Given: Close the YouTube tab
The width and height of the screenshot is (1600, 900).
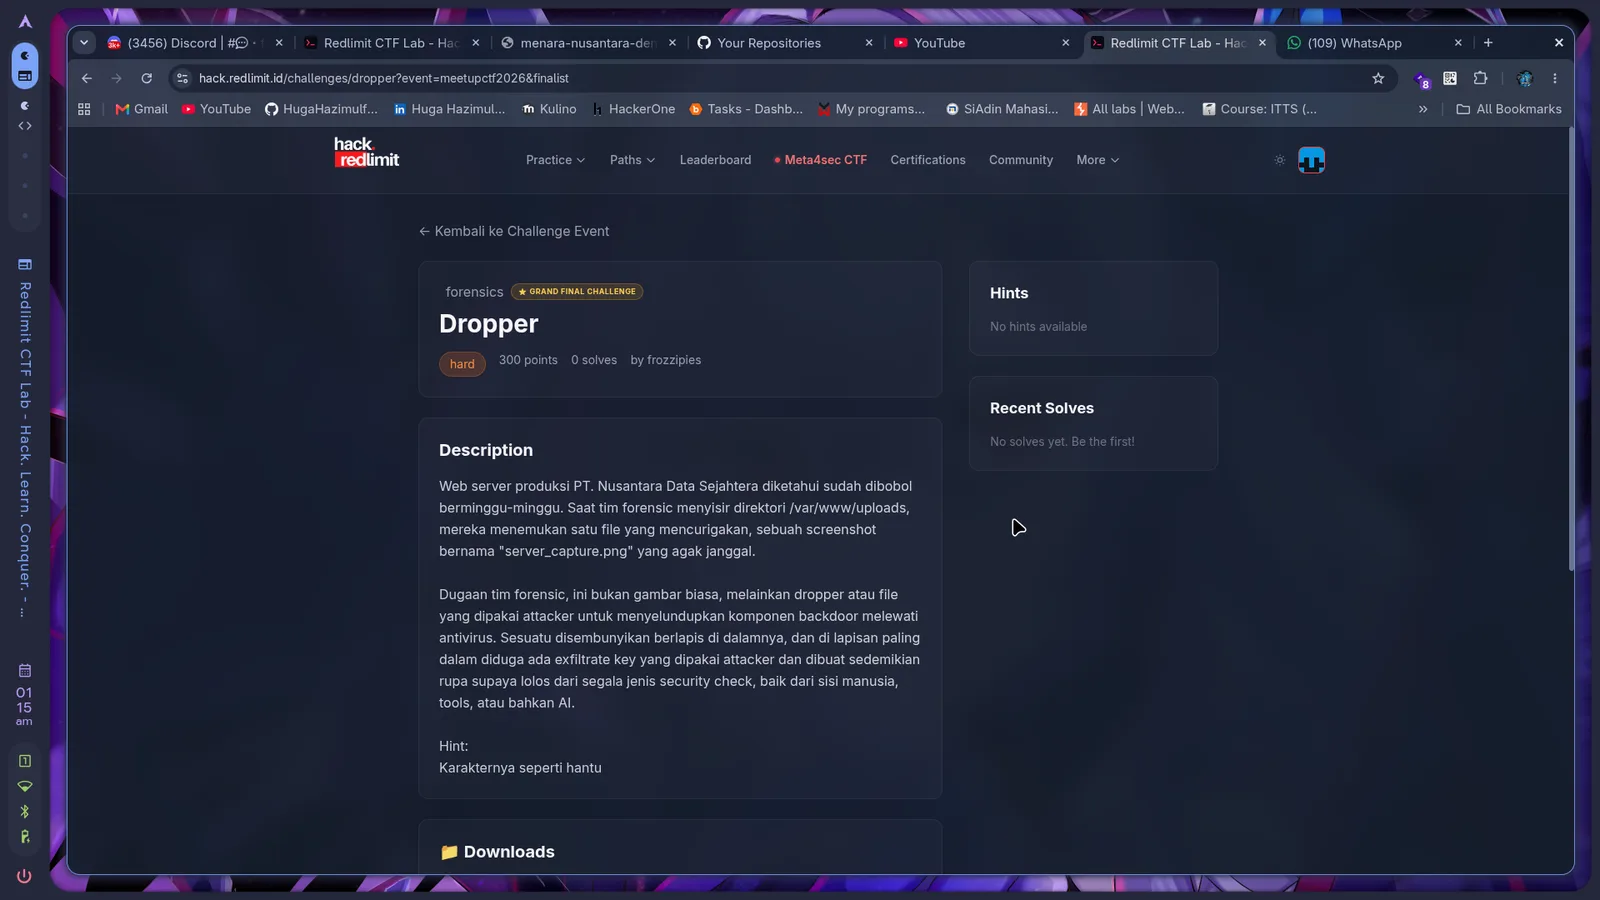Looking at the screenshot, I should coord(1065,43).
